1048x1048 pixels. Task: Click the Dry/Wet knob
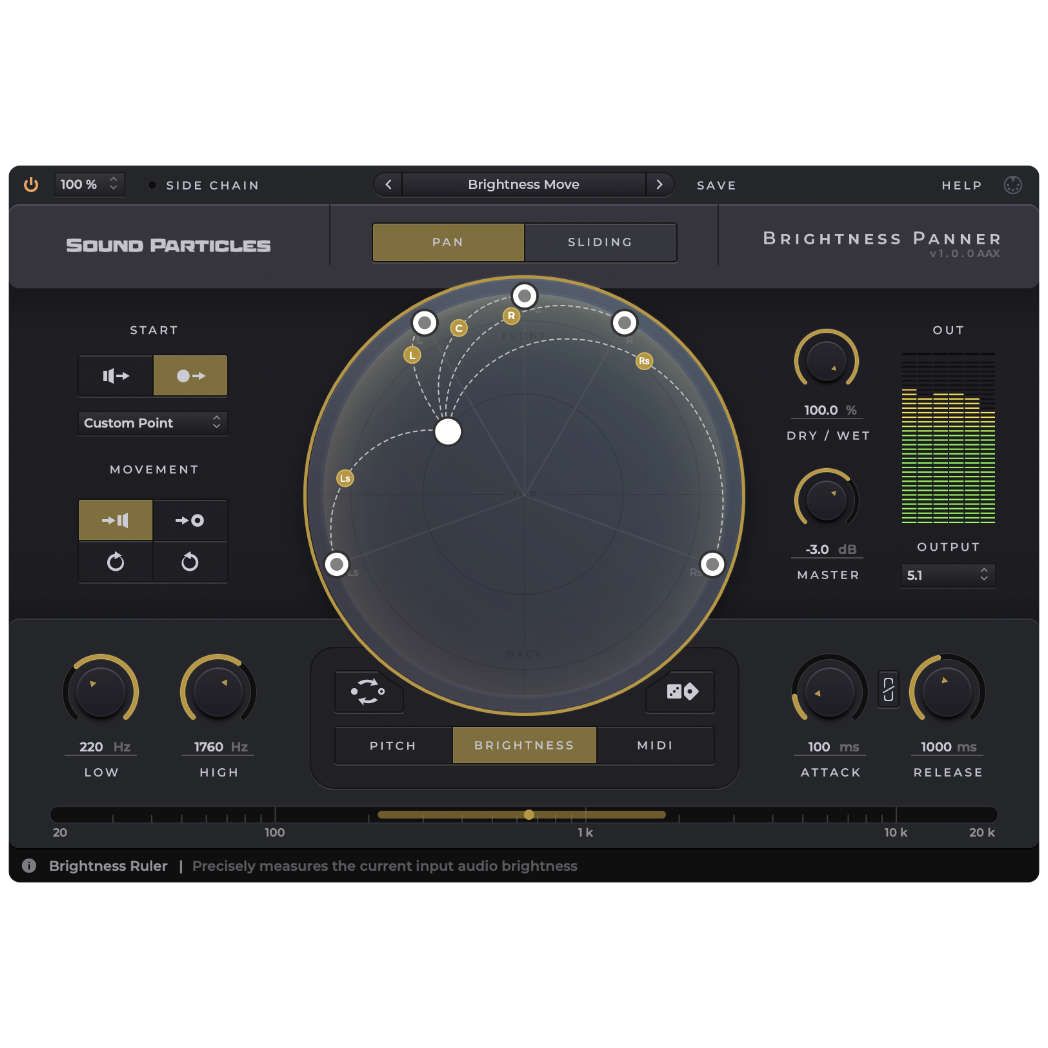point(826,360)
